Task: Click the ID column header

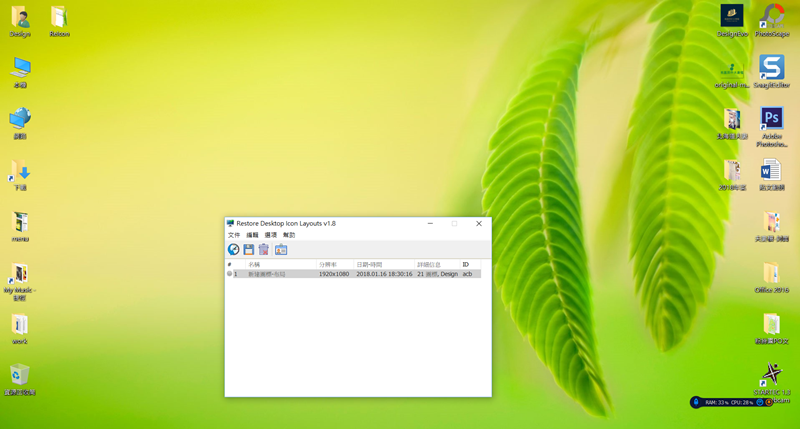Action: 470,264
